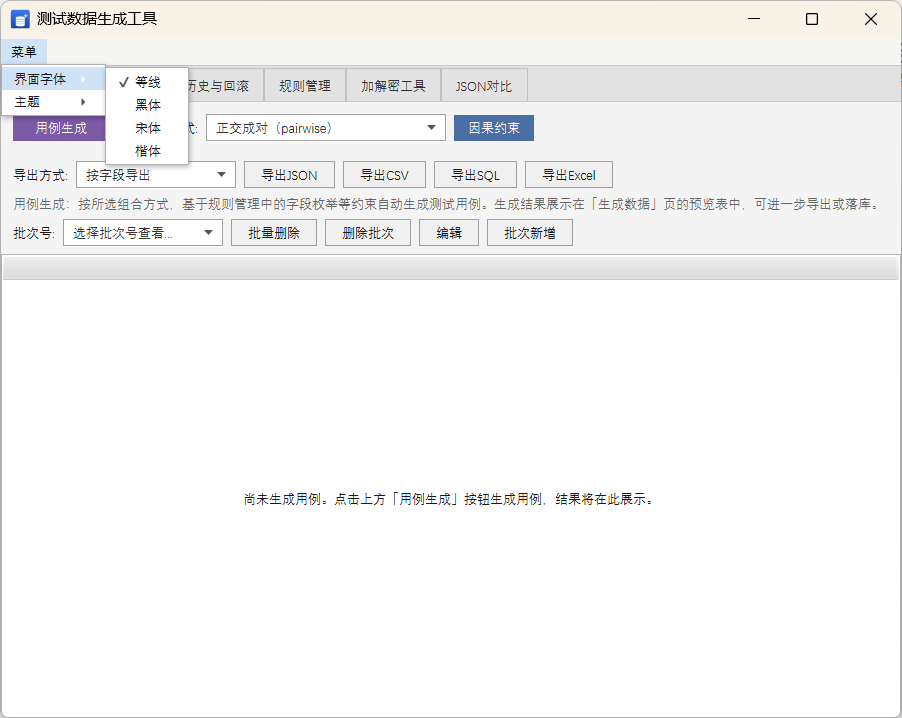Click the 批次新增 button
The width and height of the screenshot is (902, 718).
click(530, 233)
